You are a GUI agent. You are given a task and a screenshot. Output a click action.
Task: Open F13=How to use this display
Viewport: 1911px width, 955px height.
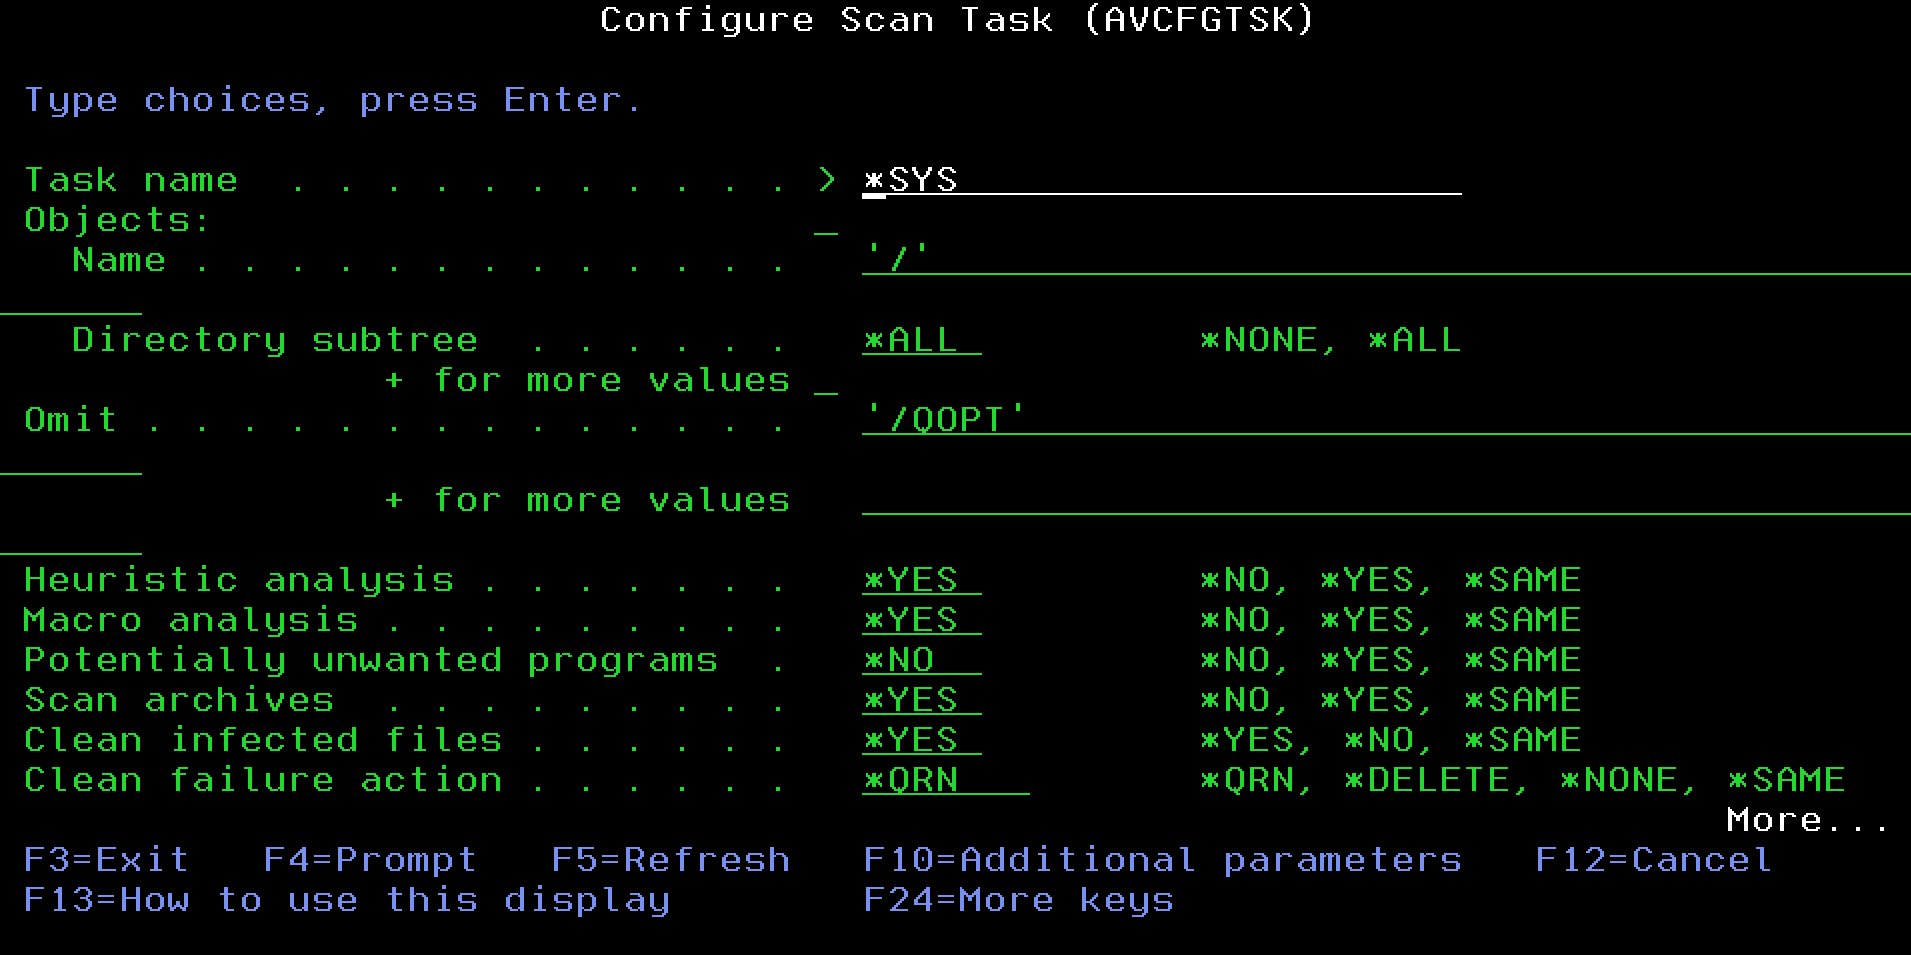pyautogui.click(x=346, y=900)
